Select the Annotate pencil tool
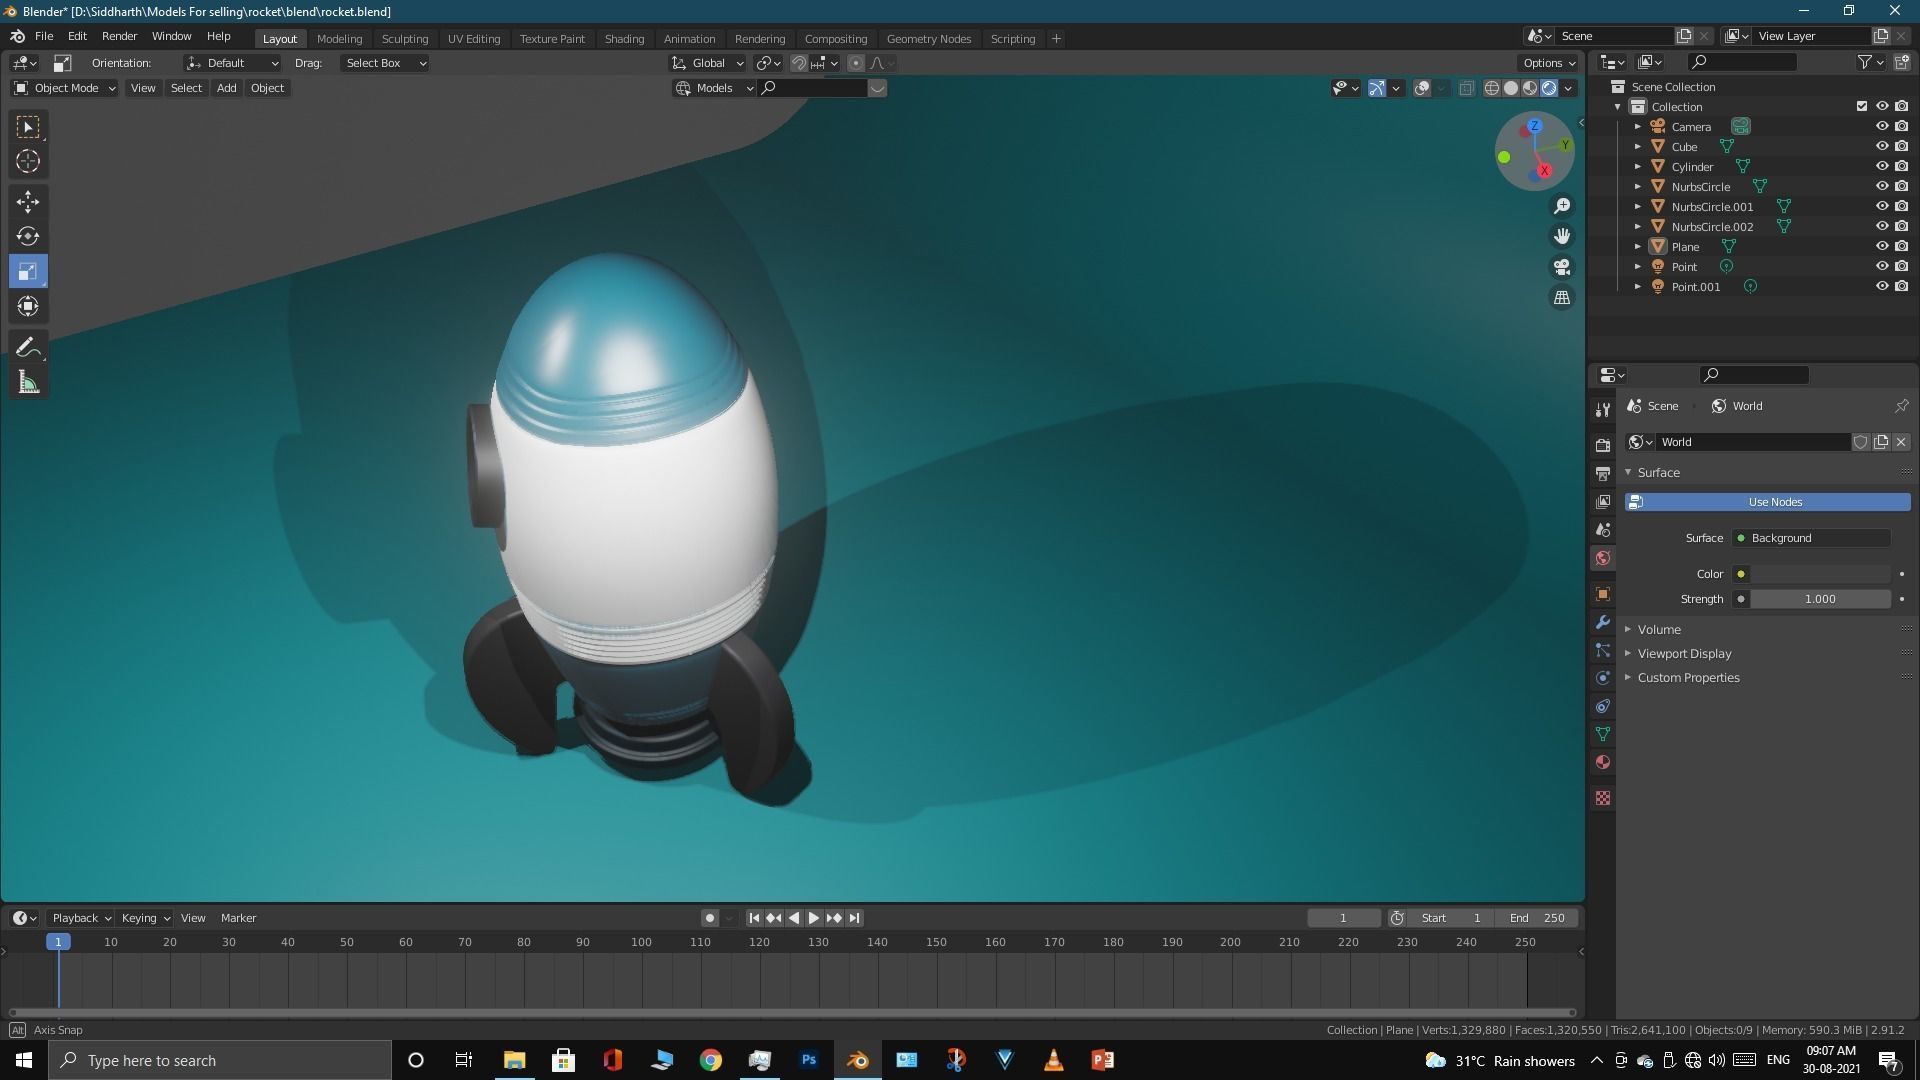The width and height of the screenshot is (1920, 1080). (28, 348)
